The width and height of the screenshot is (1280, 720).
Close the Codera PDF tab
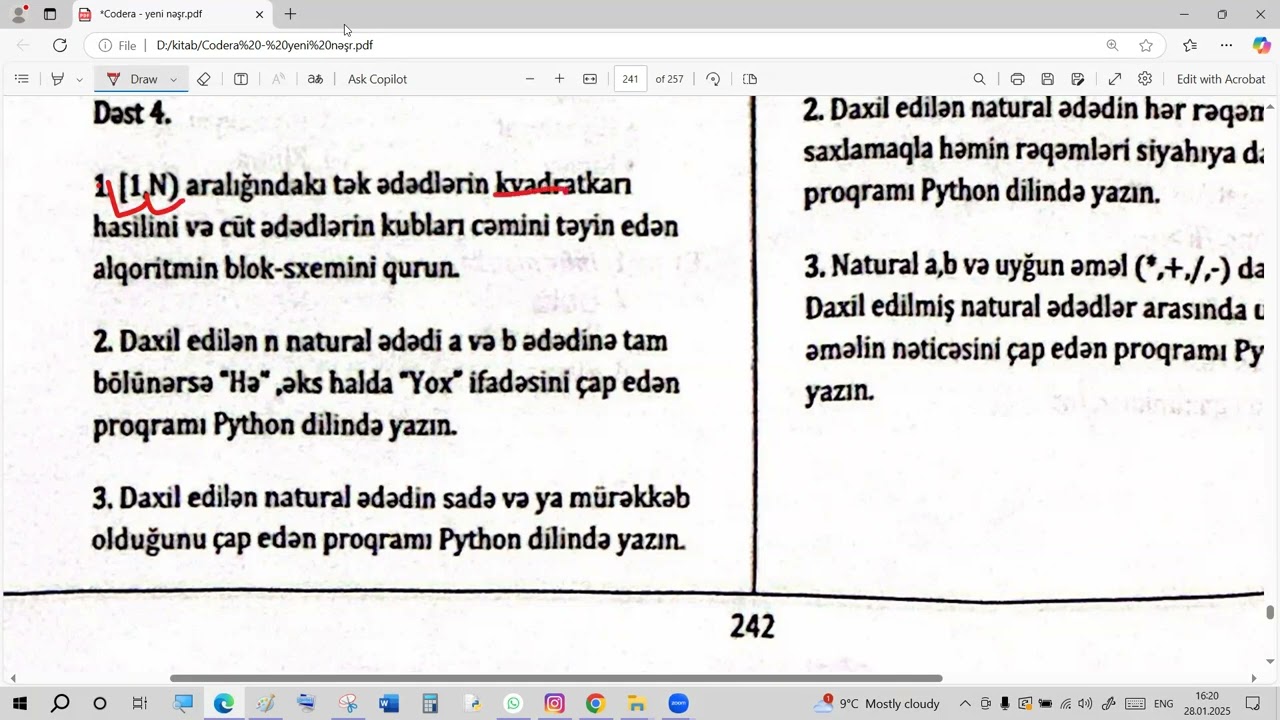260,15
